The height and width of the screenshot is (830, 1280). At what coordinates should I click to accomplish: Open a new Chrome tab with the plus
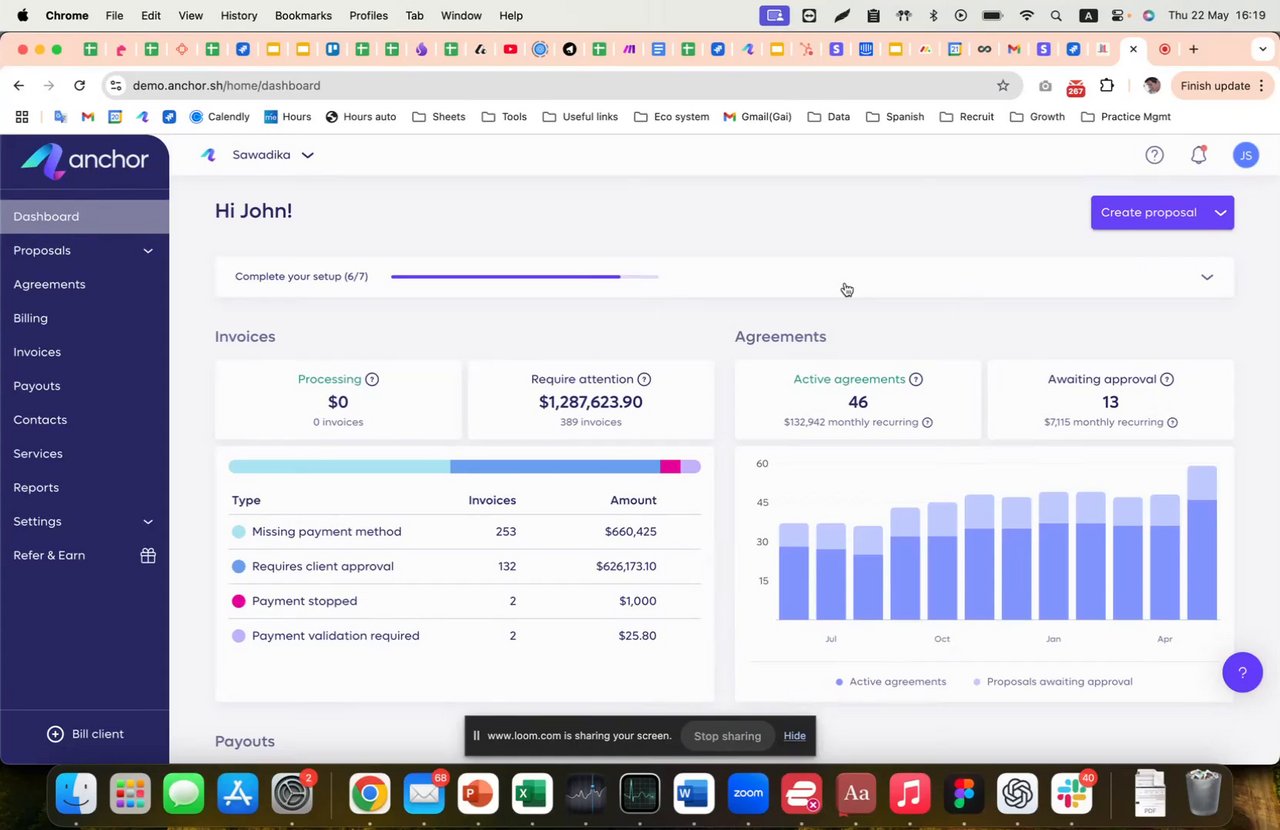(1193, 49)
